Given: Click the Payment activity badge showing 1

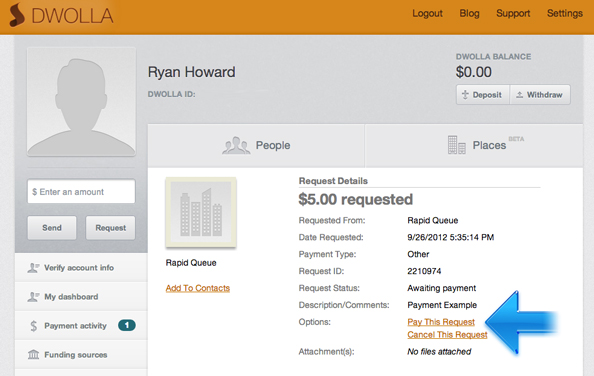Looking at the screenshot, I should 127,325.
